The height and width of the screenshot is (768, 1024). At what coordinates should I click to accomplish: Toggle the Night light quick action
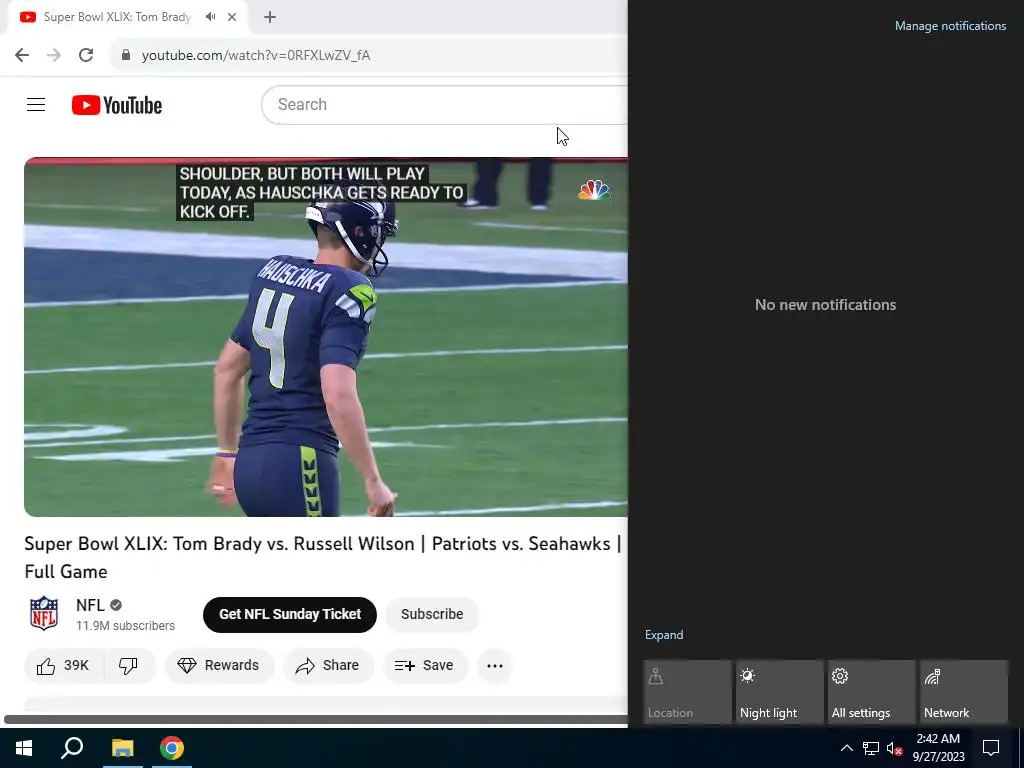[779, 692]
